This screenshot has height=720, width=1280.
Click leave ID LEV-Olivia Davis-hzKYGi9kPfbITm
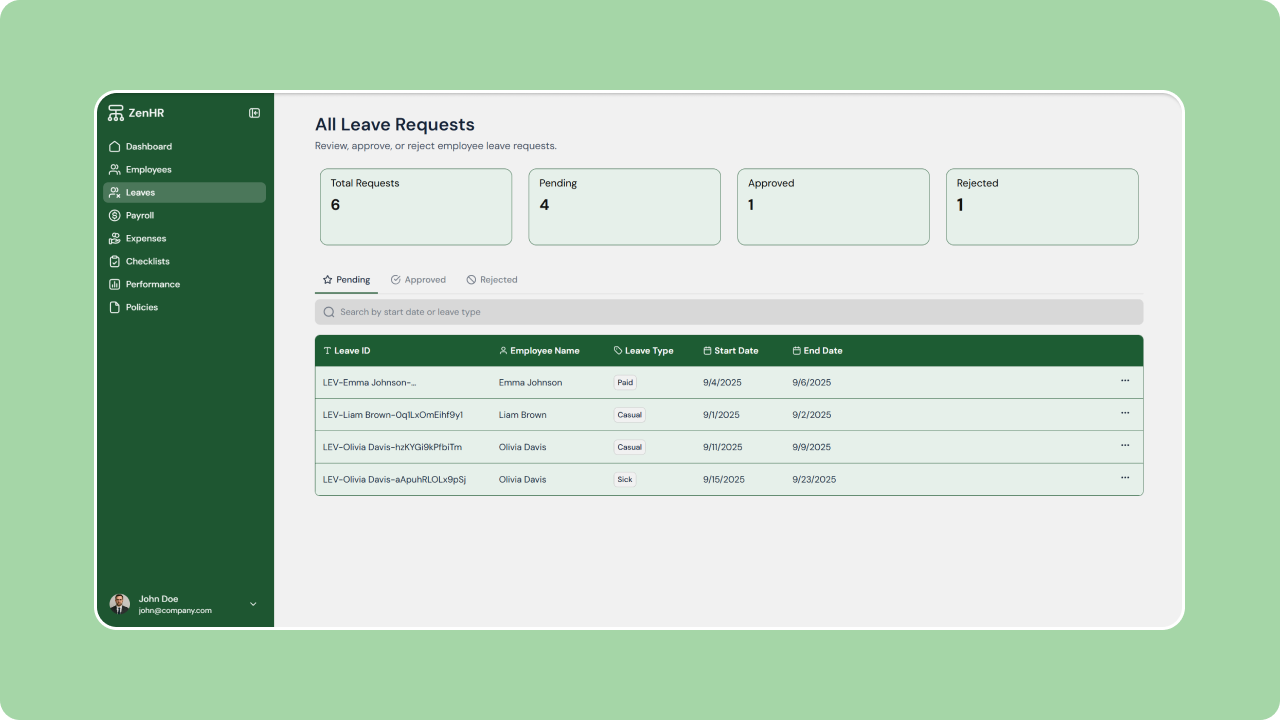click(x=393, y=447)
